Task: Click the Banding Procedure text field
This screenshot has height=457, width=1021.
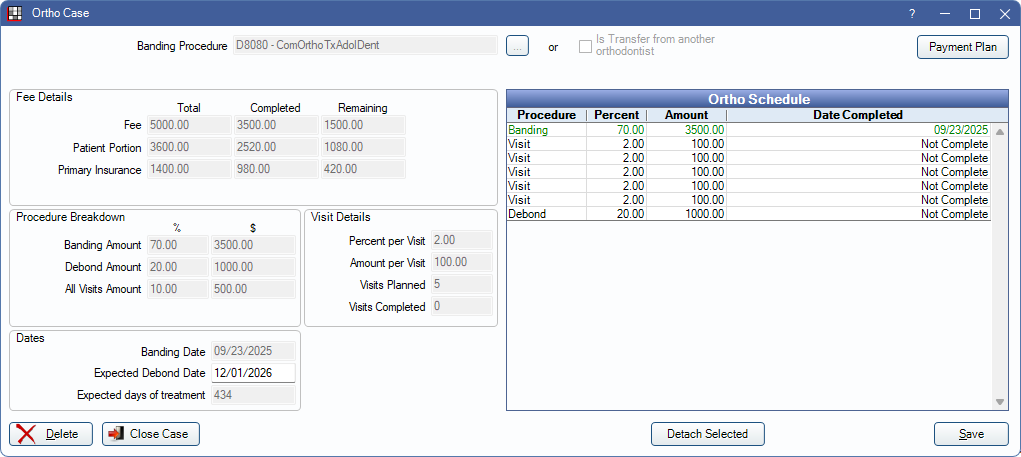Action: [x=364, y=45]
